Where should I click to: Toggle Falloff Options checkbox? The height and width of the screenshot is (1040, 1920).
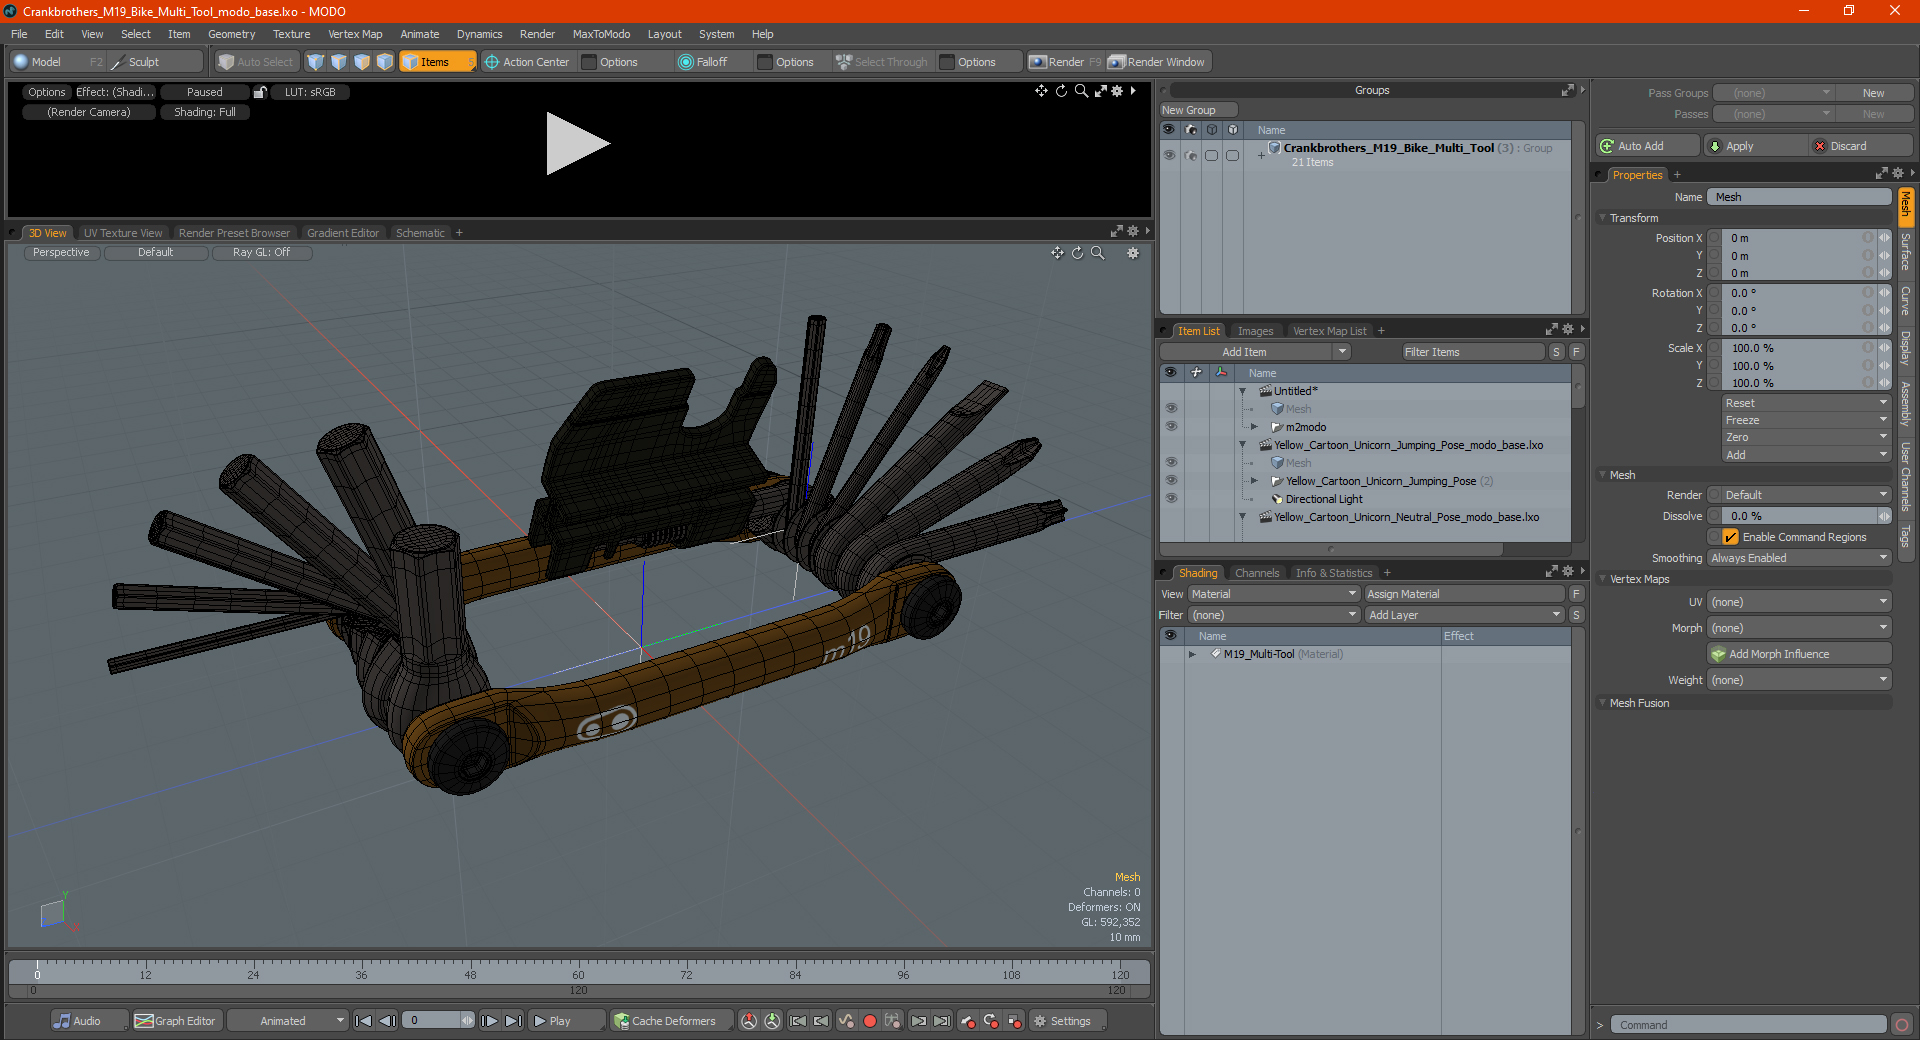pos(765,62)
